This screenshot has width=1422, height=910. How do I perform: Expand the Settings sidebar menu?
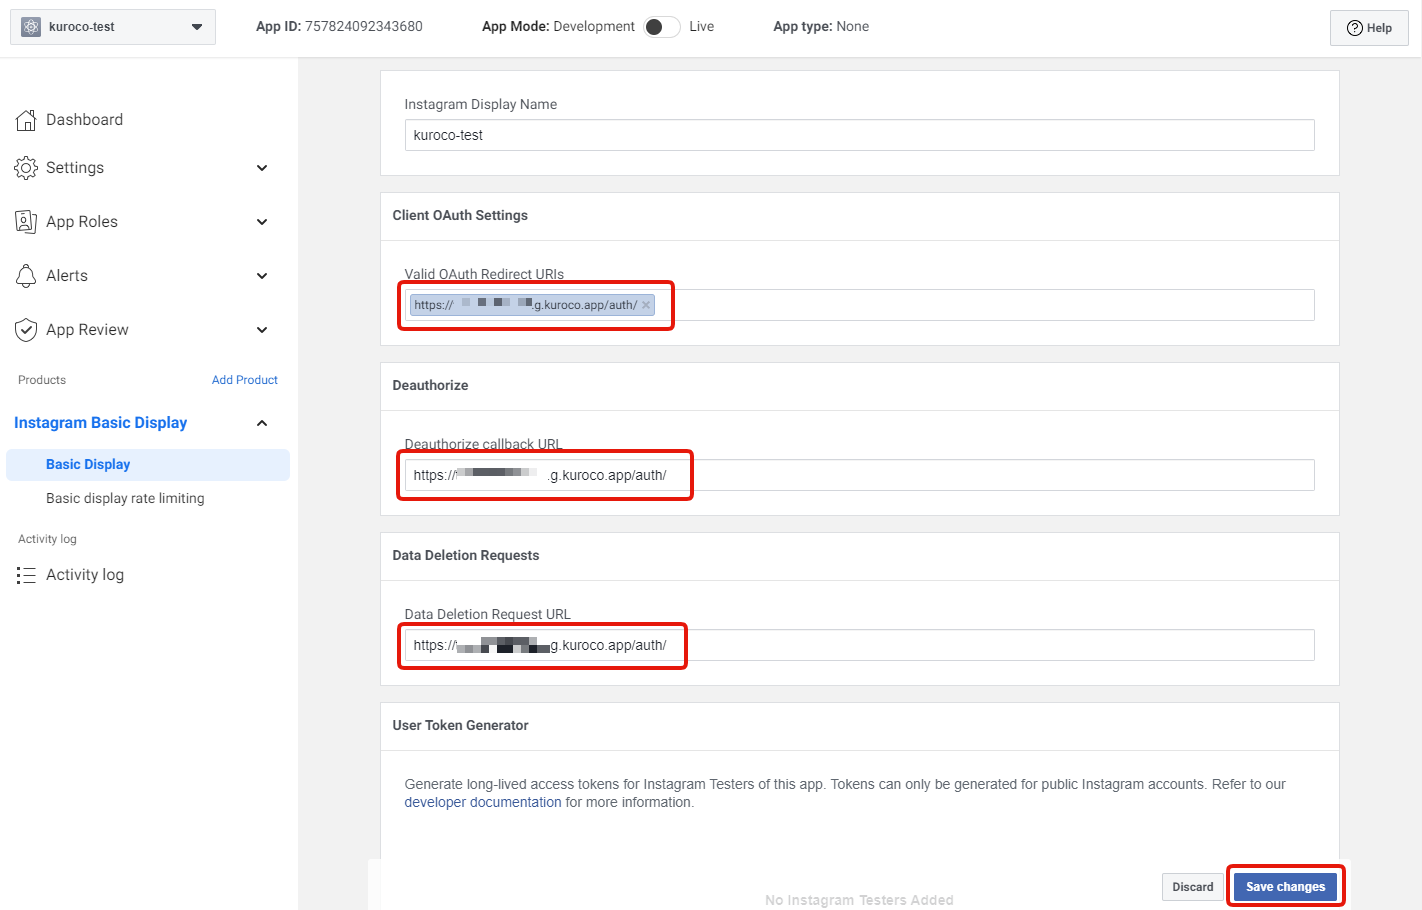(x=261, y=167)
